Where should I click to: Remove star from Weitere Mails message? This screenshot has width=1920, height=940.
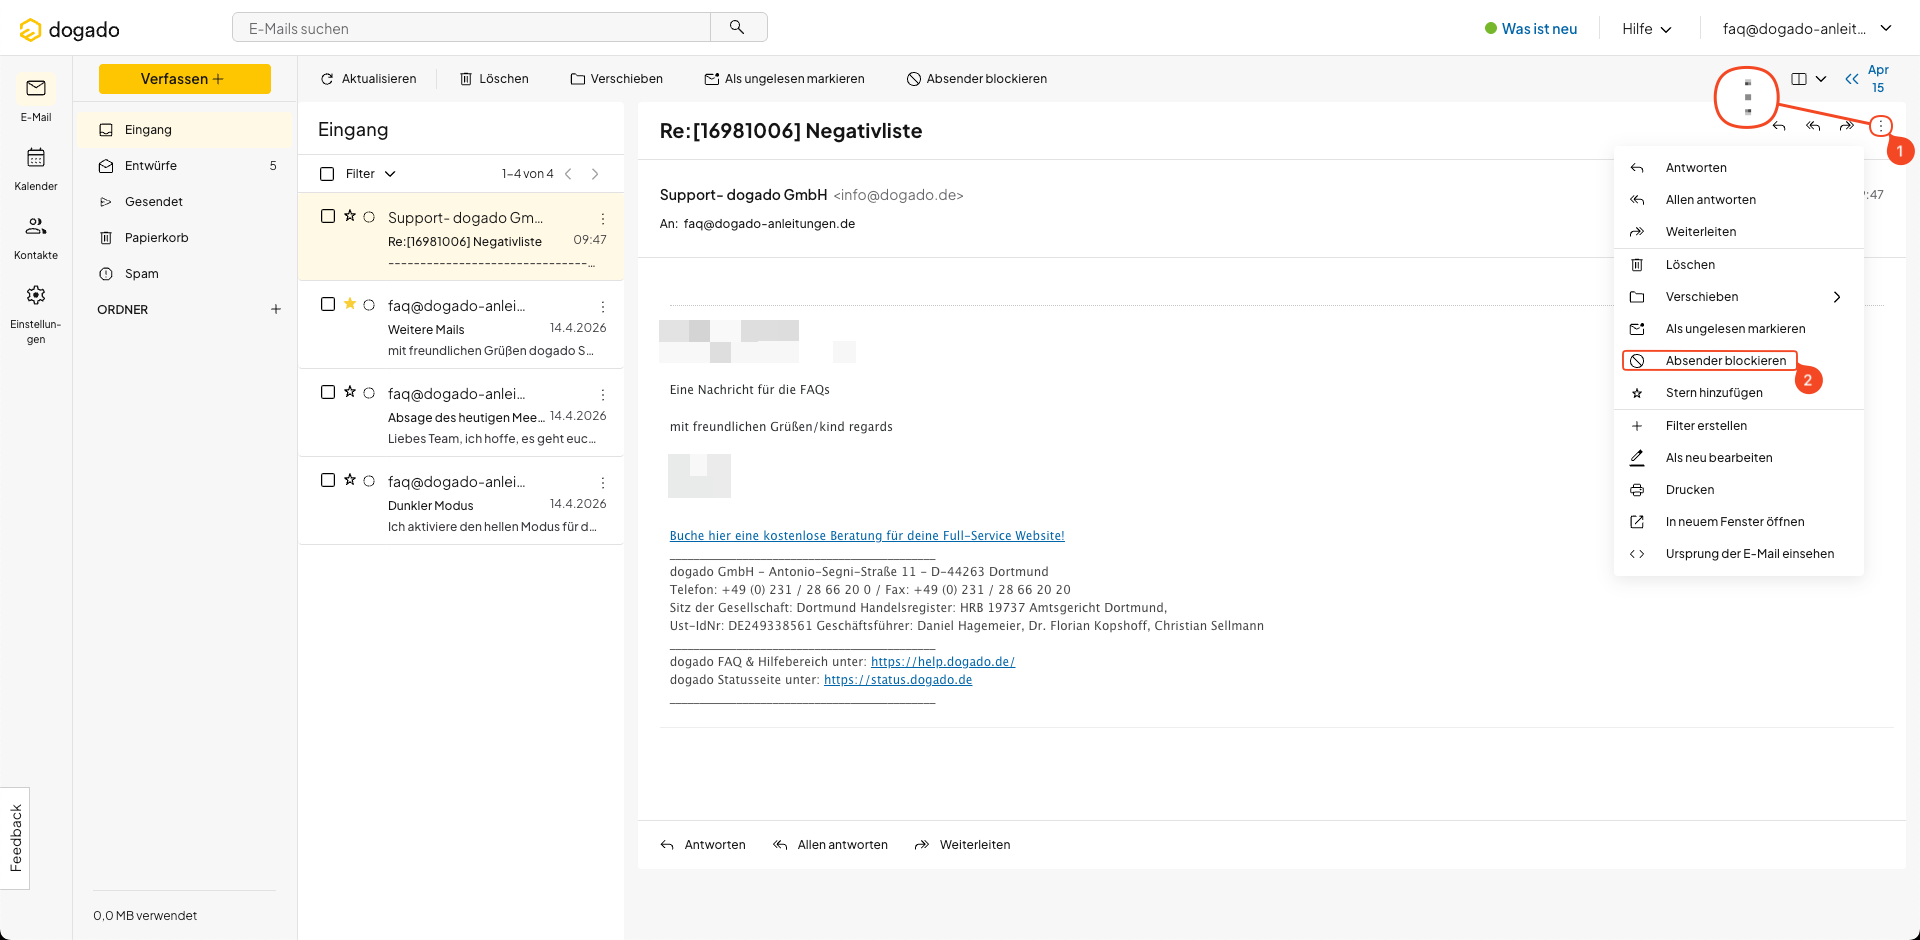[x=350, y=304]
